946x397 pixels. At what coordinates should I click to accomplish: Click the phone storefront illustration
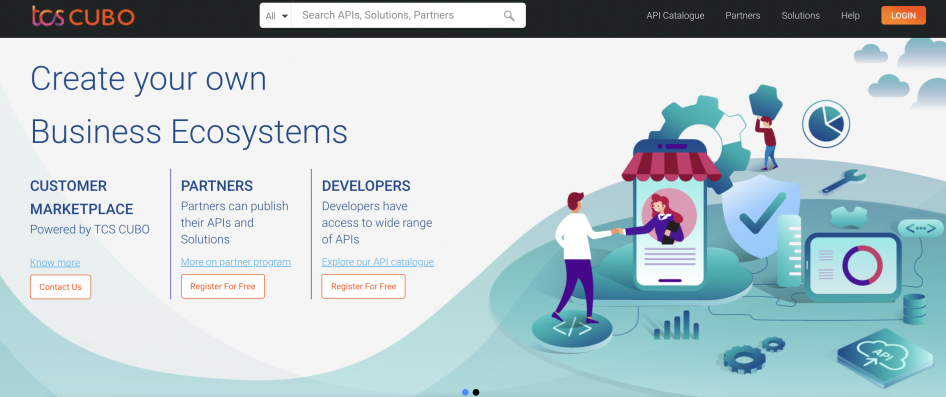(670, 215)
